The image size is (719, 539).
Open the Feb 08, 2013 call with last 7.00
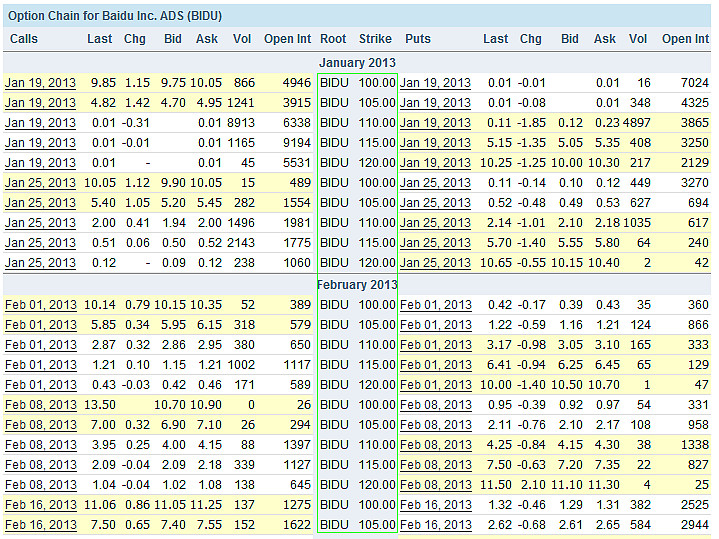point(41,425)
